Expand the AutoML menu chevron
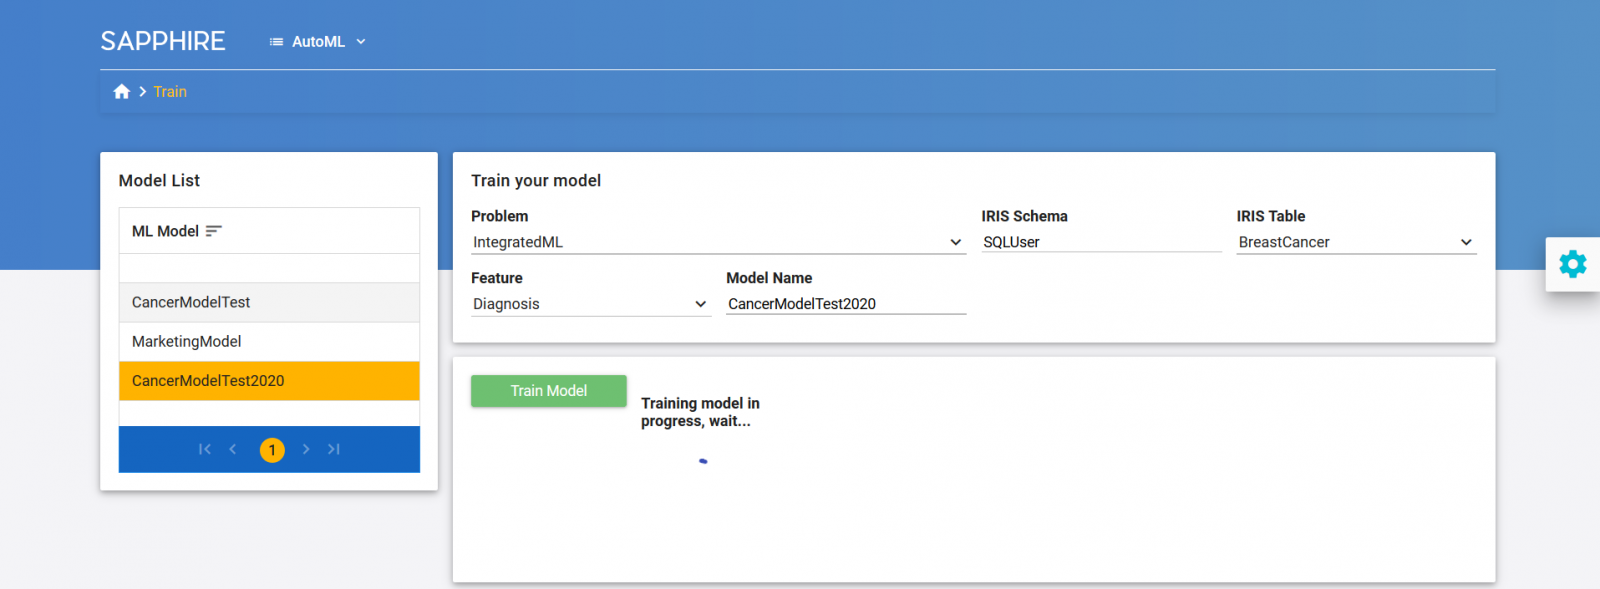 [361, 42]
